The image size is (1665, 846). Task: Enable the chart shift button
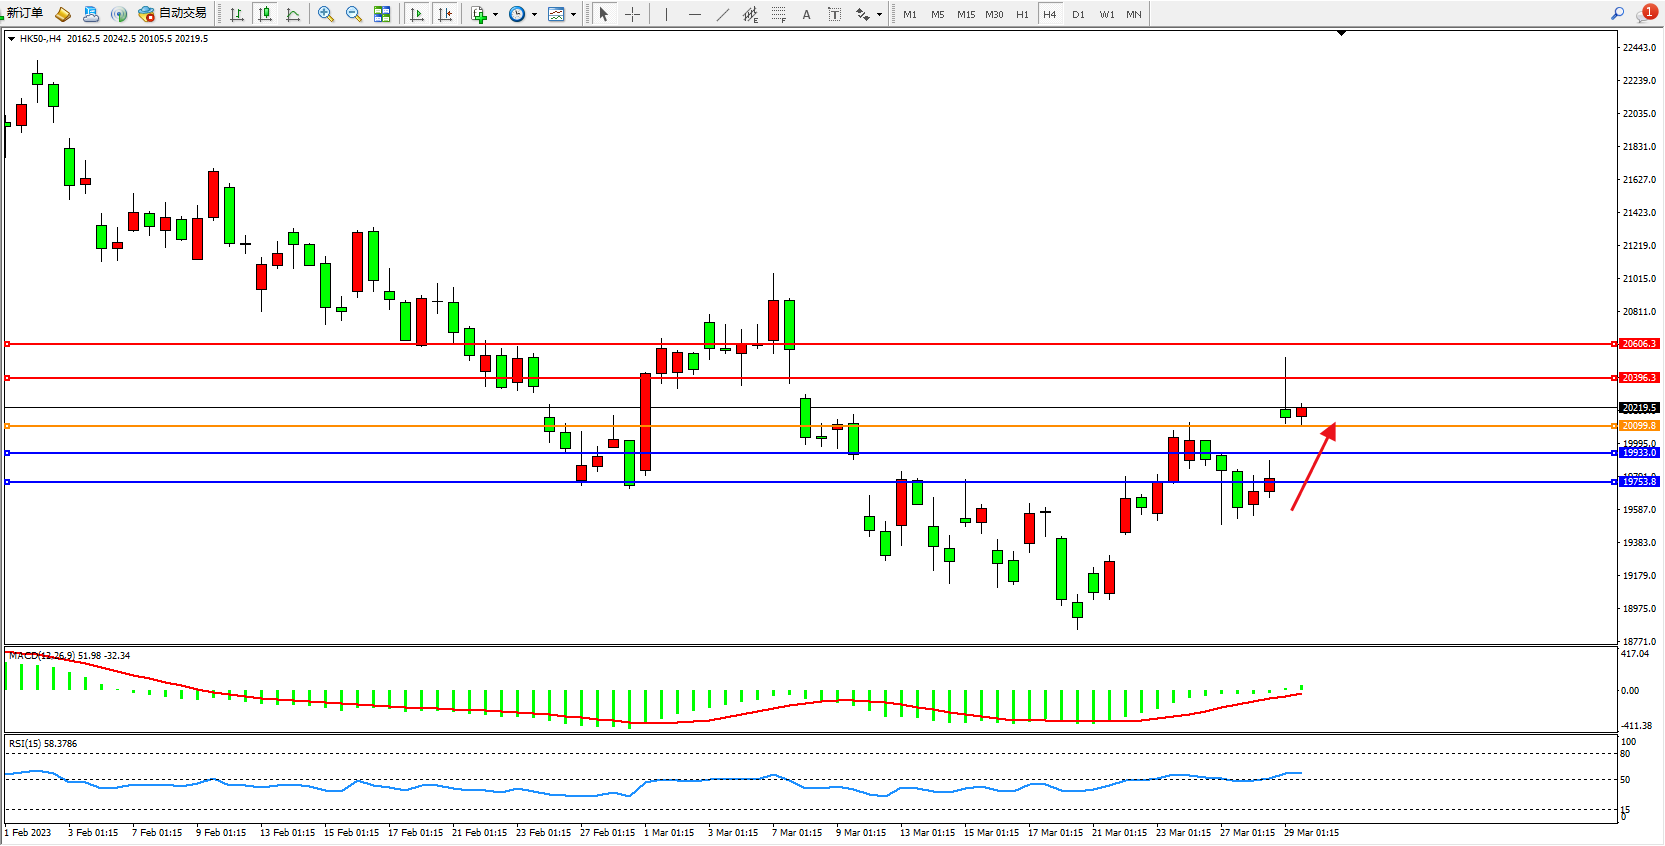[445, 14]
